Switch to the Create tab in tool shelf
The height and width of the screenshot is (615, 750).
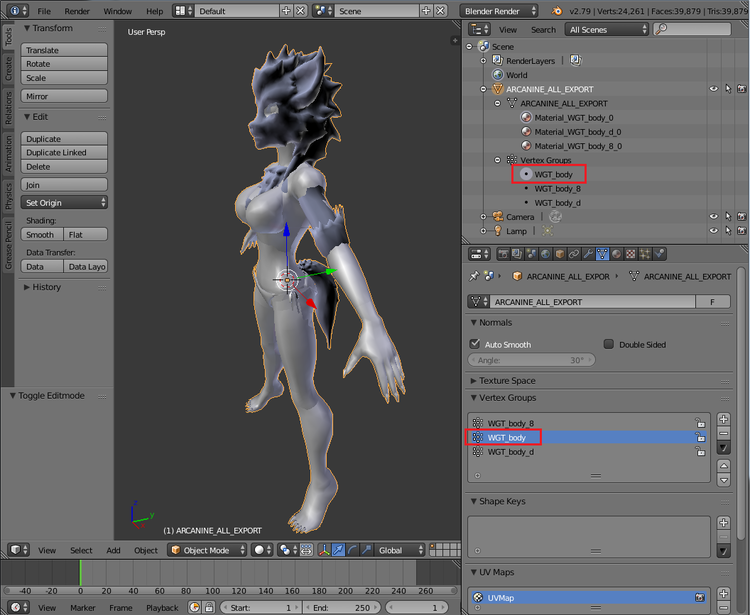(x=8, y=69)
